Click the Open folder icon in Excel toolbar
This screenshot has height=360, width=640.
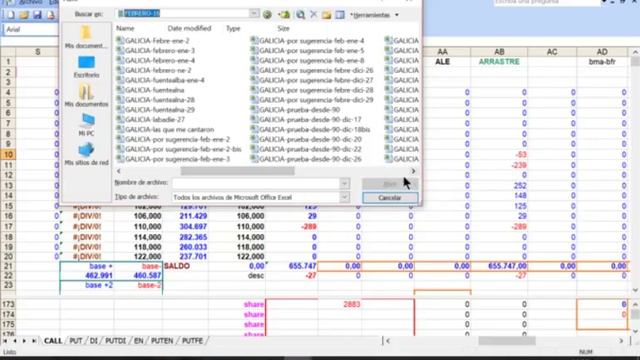pos(24,15)
